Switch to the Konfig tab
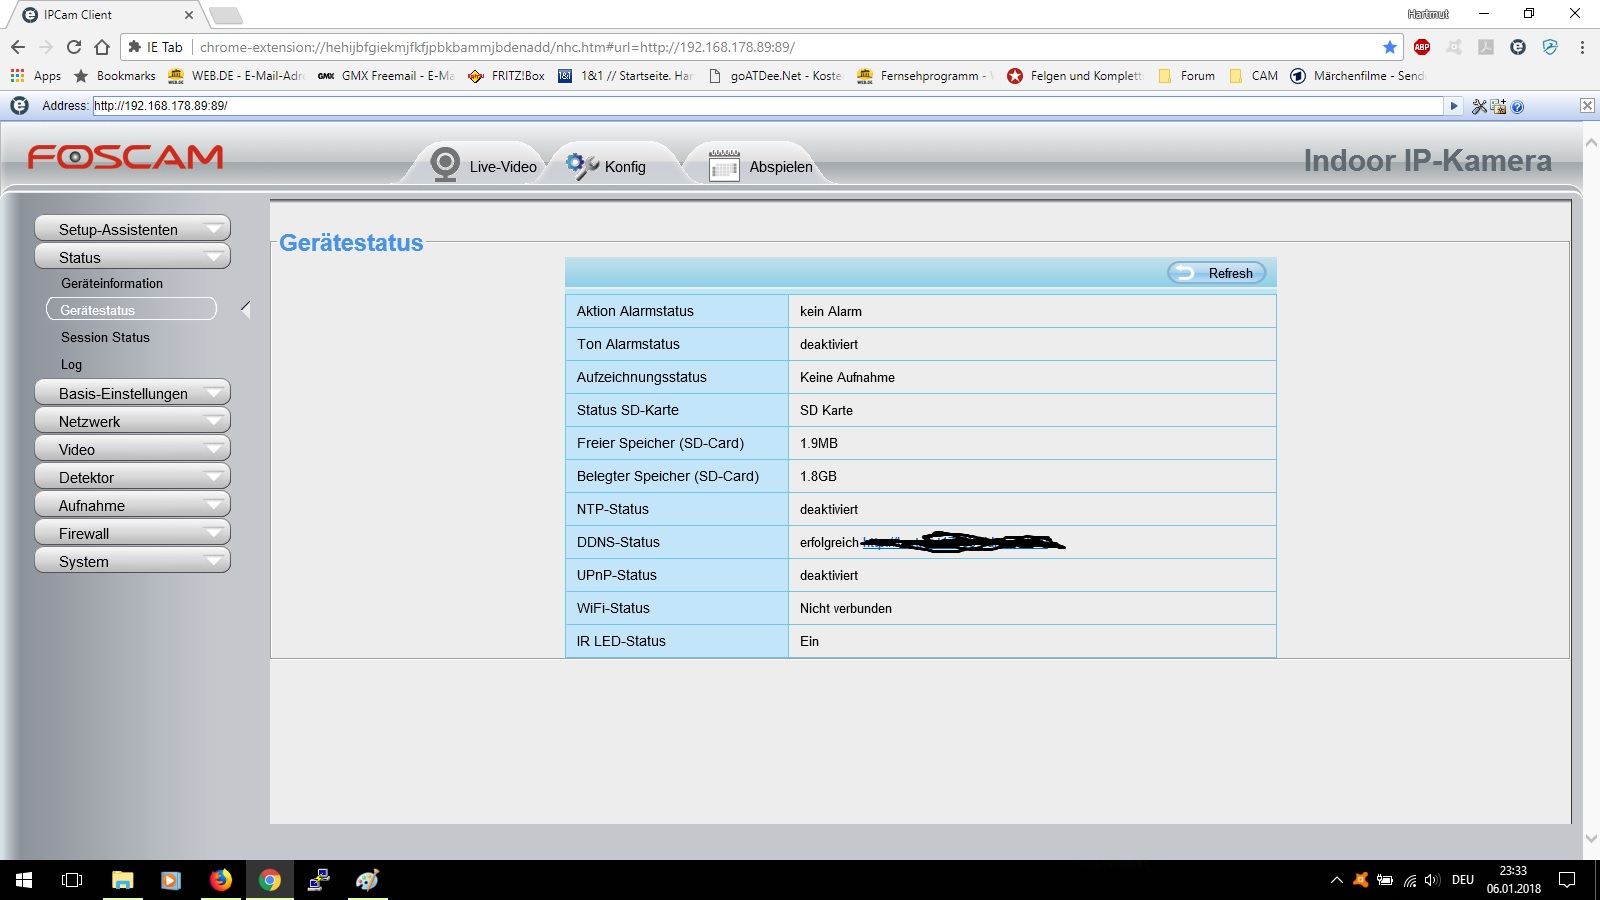The width and height of the screenshot is (1600, 900). point(607,166)
